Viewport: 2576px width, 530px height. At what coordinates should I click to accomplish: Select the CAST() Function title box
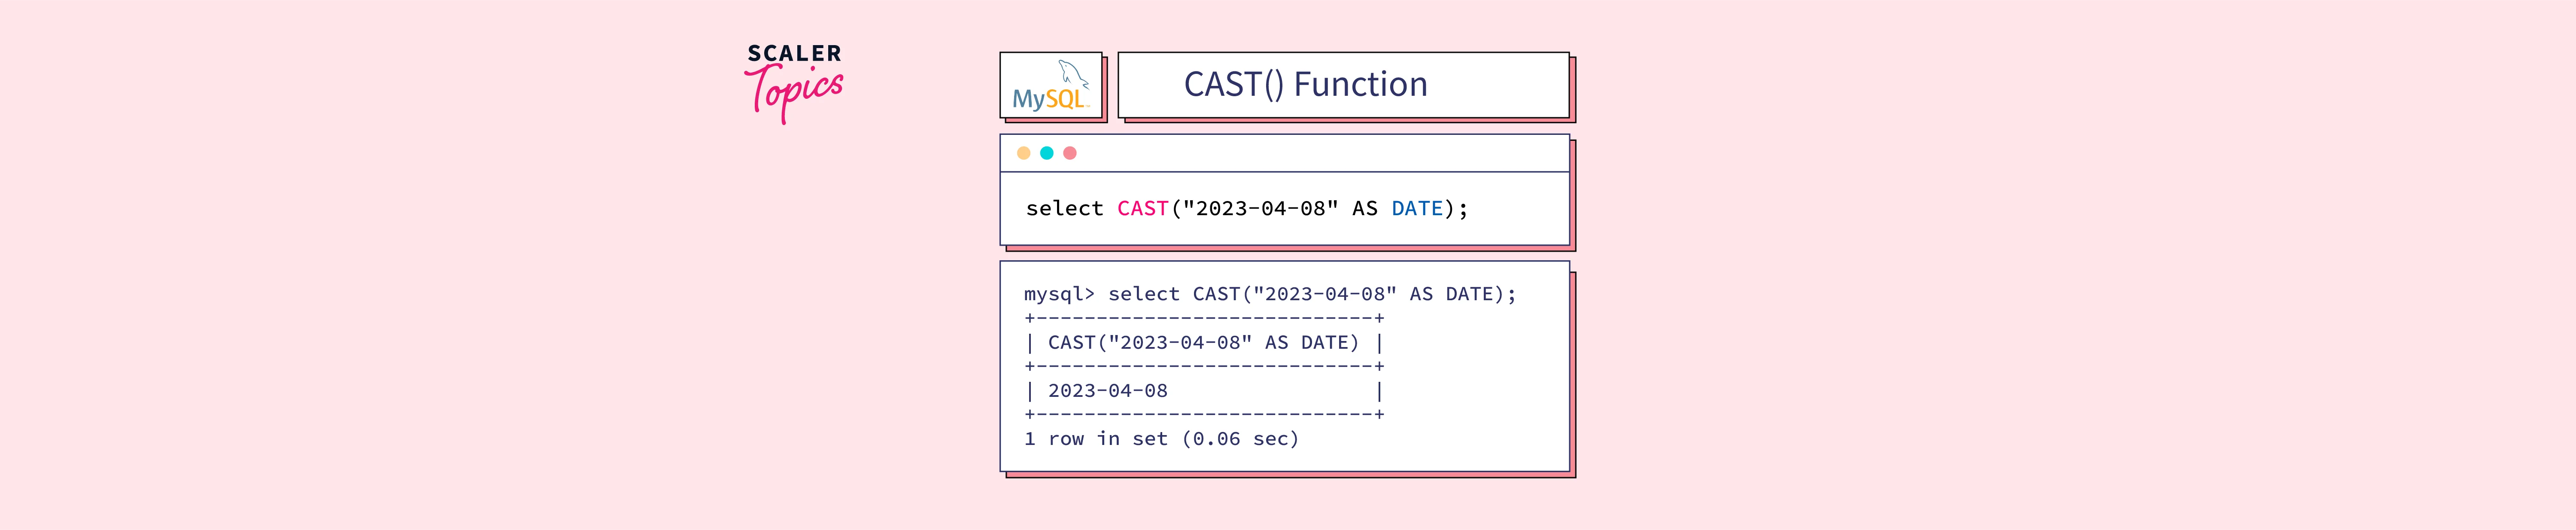click(1342, 85)
